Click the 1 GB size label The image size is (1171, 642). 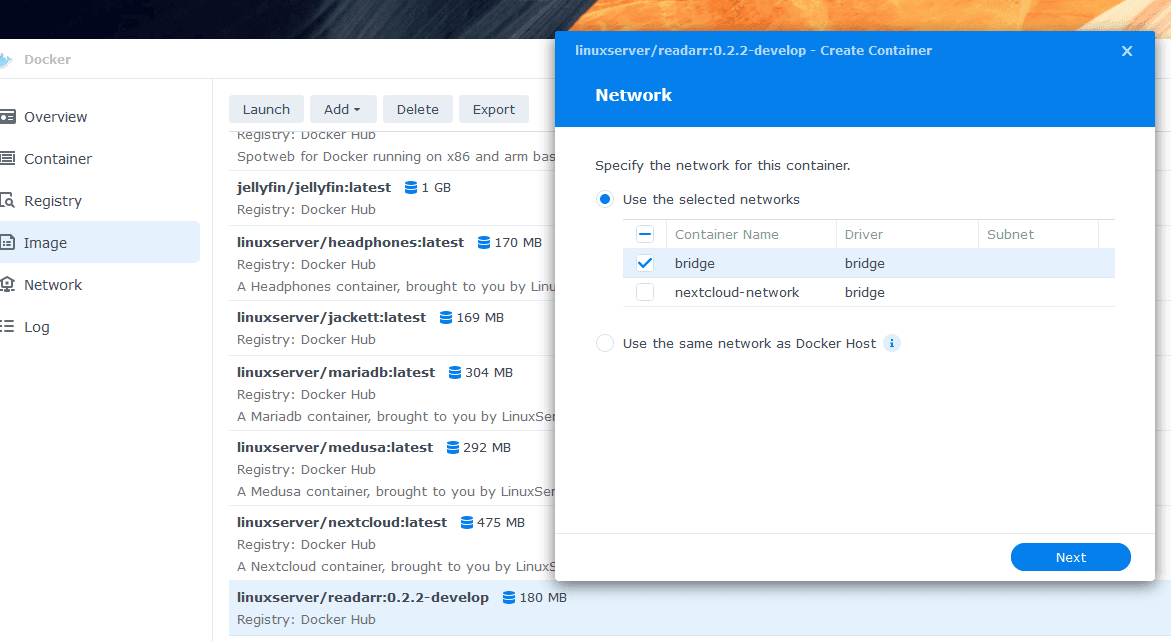(x=436, y=187)
